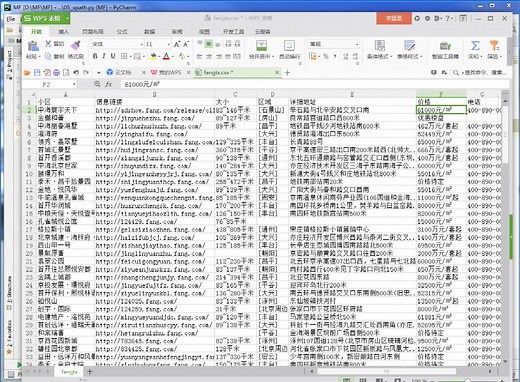Select the Format Painter brush

(x=76, y=45)
